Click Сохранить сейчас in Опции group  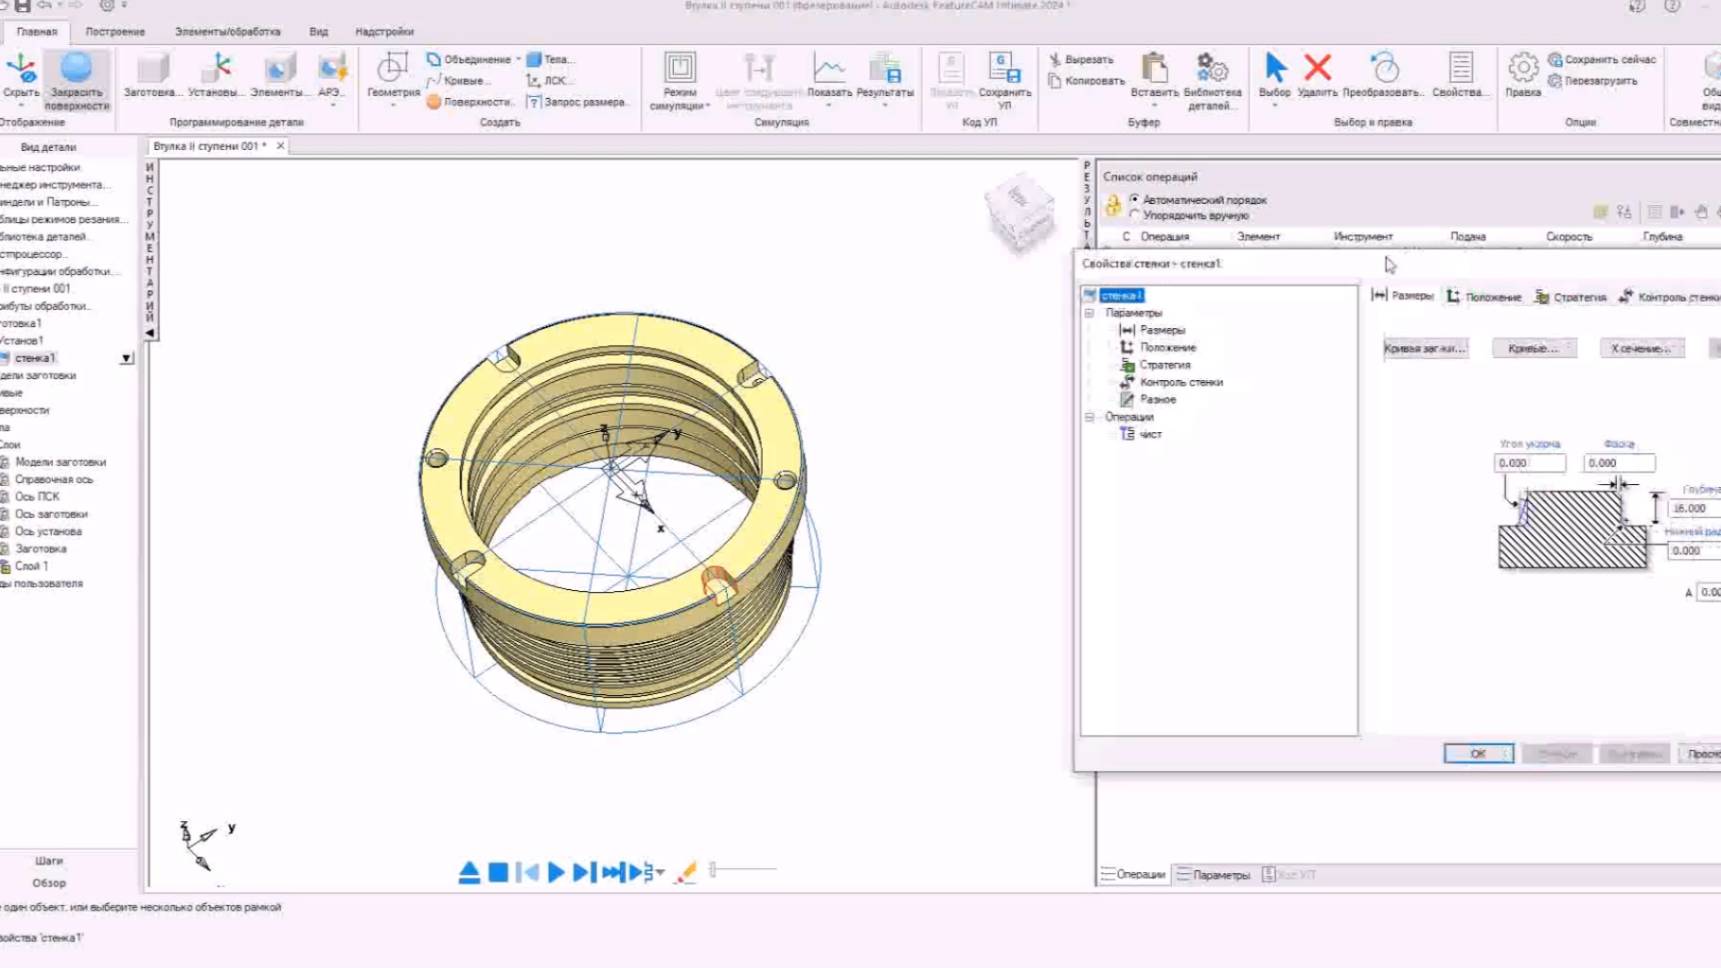point(1602,59)
